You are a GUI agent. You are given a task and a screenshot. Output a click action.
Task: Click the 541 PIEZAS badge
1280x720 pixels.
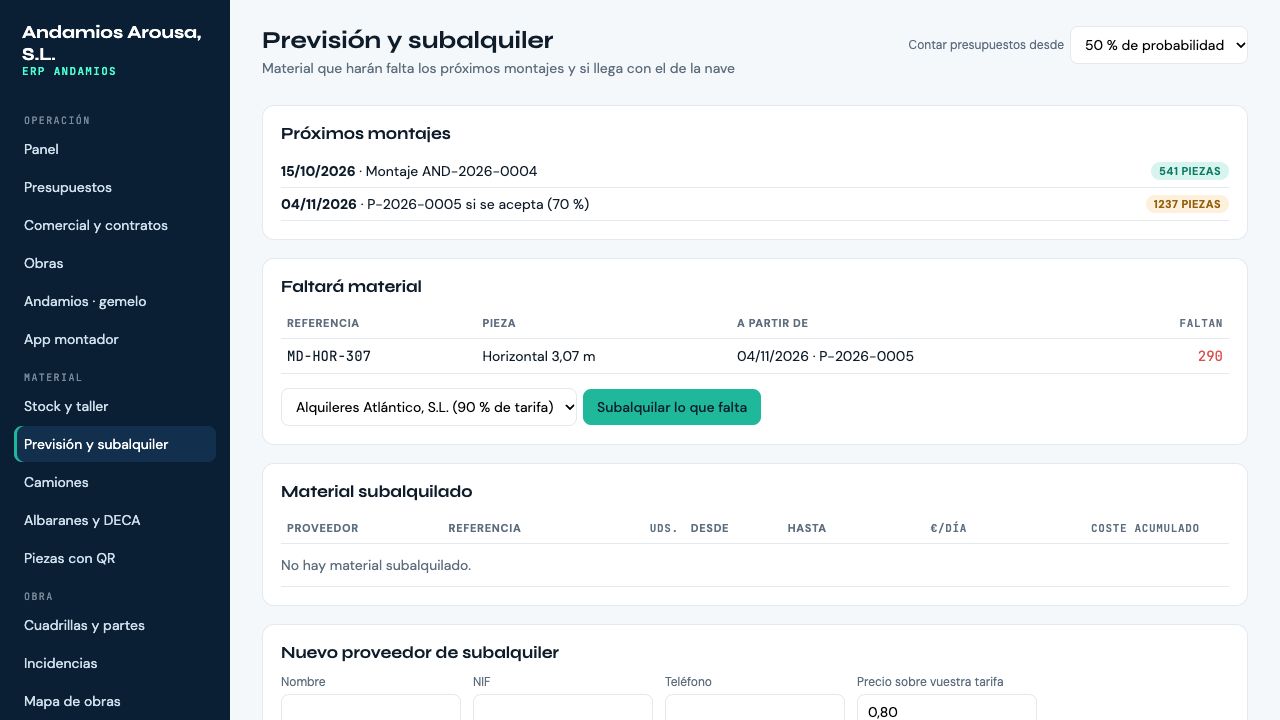coord(1190,171)
